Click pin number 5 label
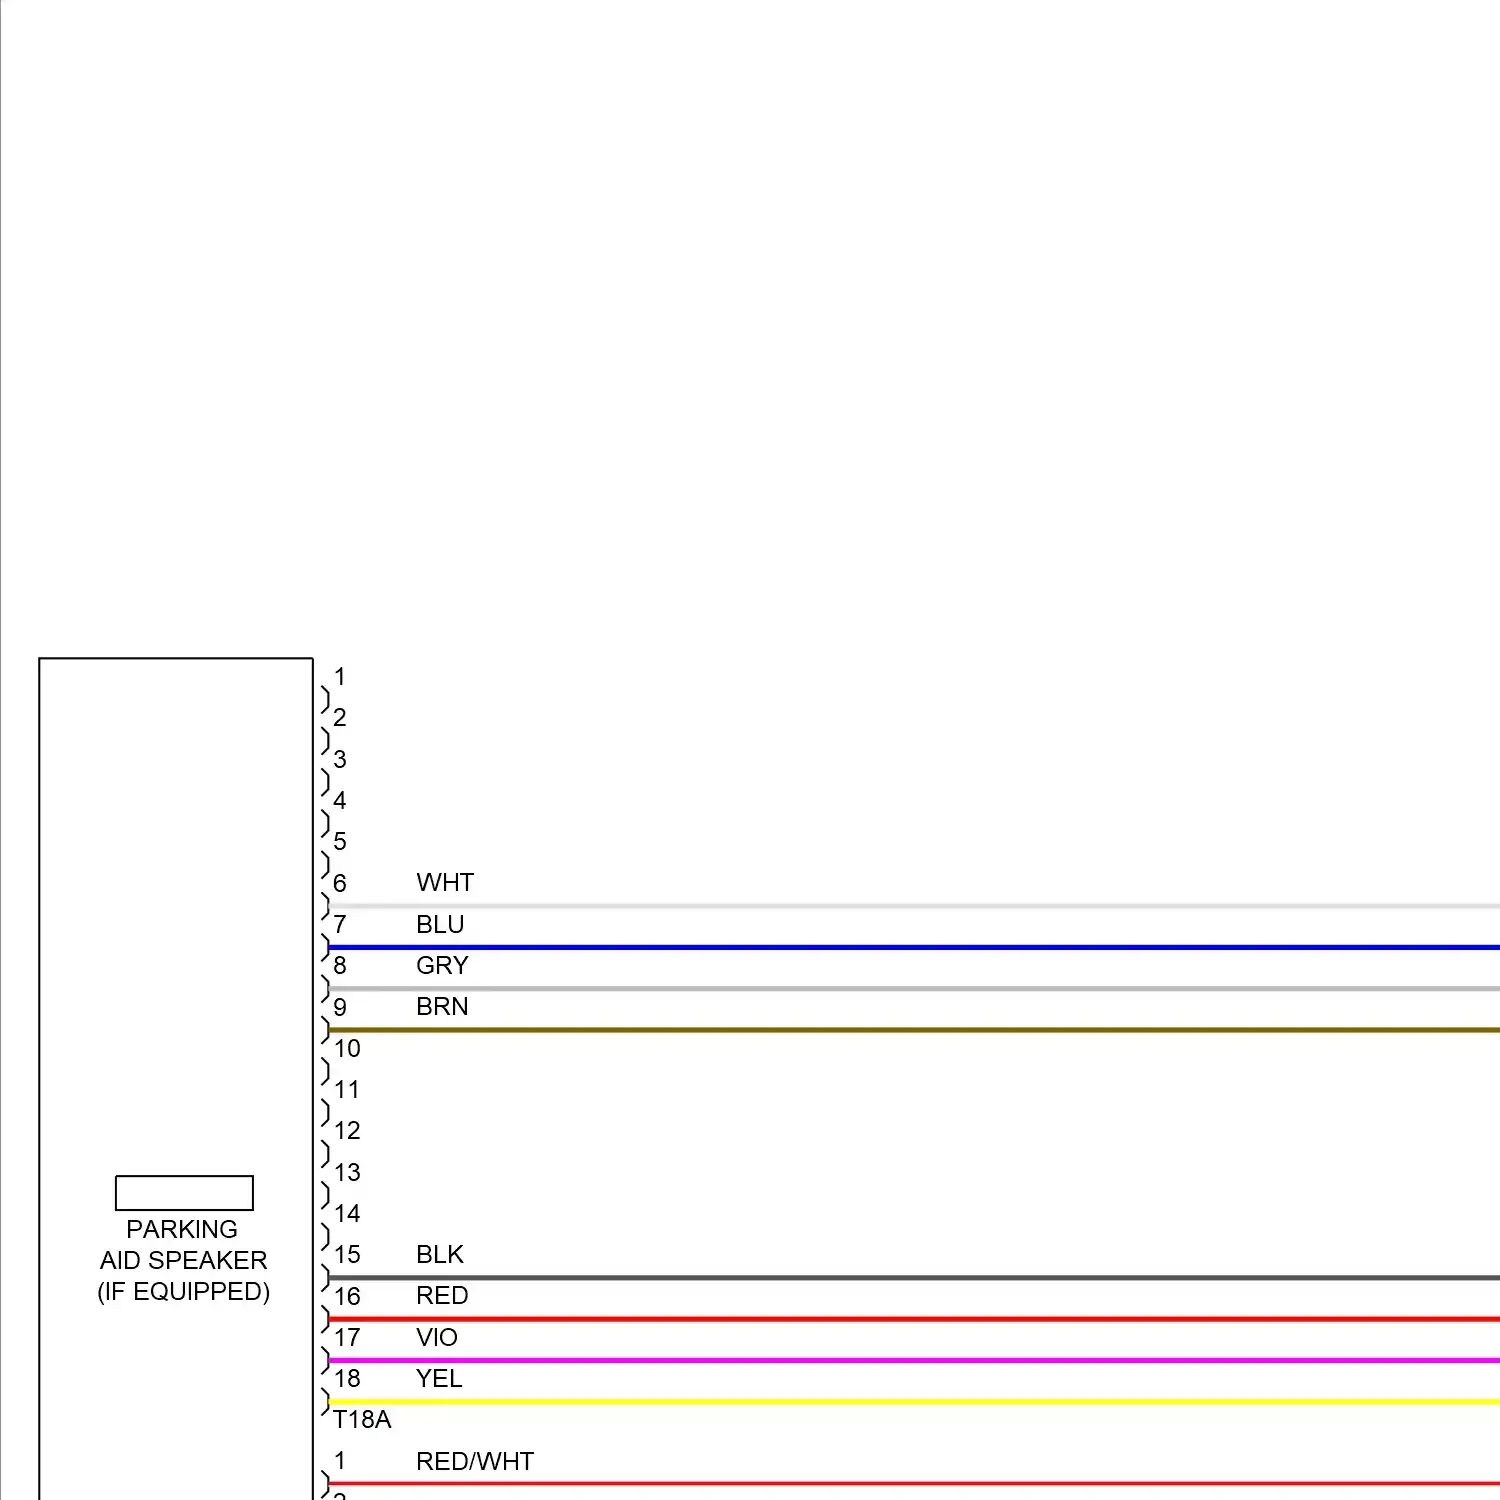The image size is (1500, 1500). point(340,841)
